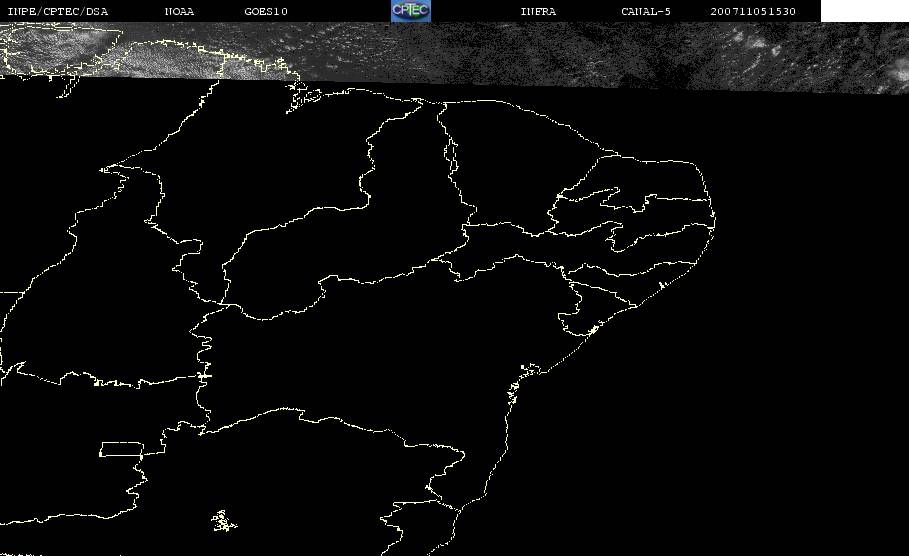This screenshot has width=909, height=556.
Task: Click the 200711051530 timestamp
Action: [x=753, y=12]
